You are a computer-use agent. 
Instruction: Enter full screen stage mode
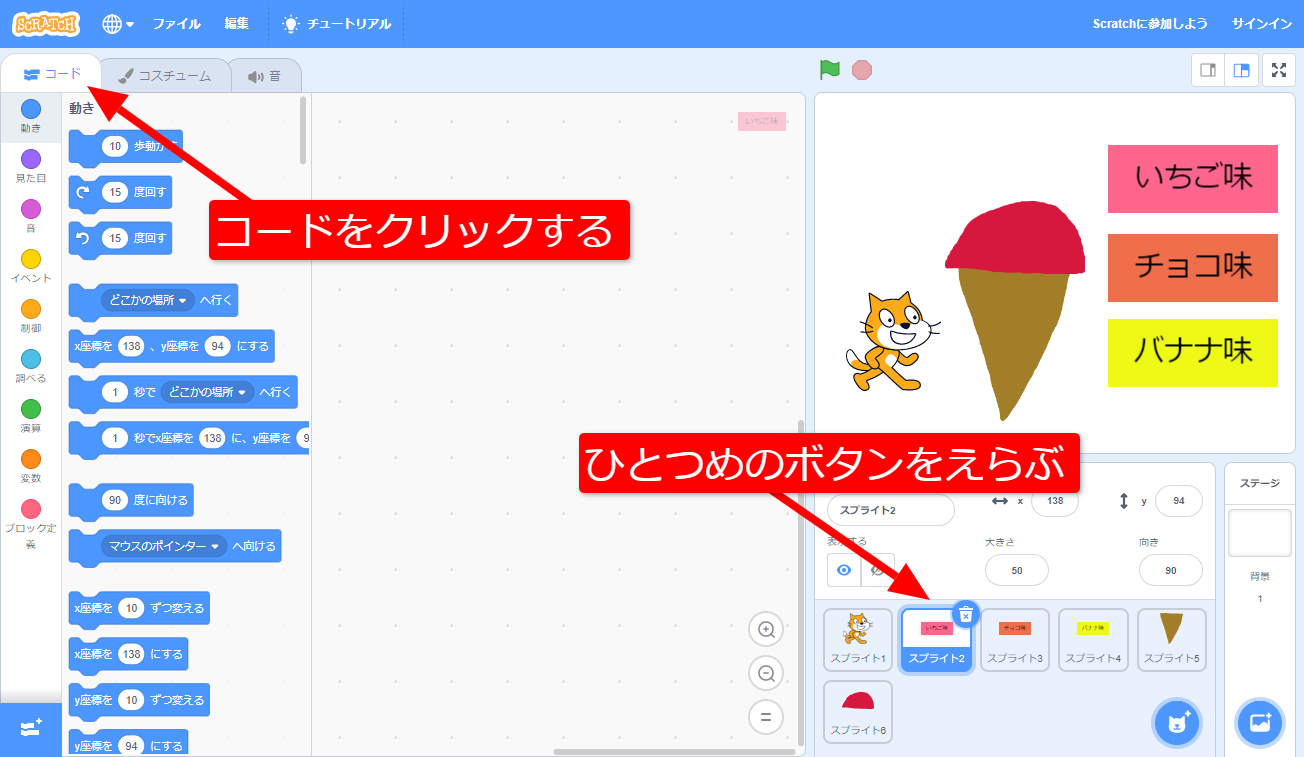click(1279, 70)
